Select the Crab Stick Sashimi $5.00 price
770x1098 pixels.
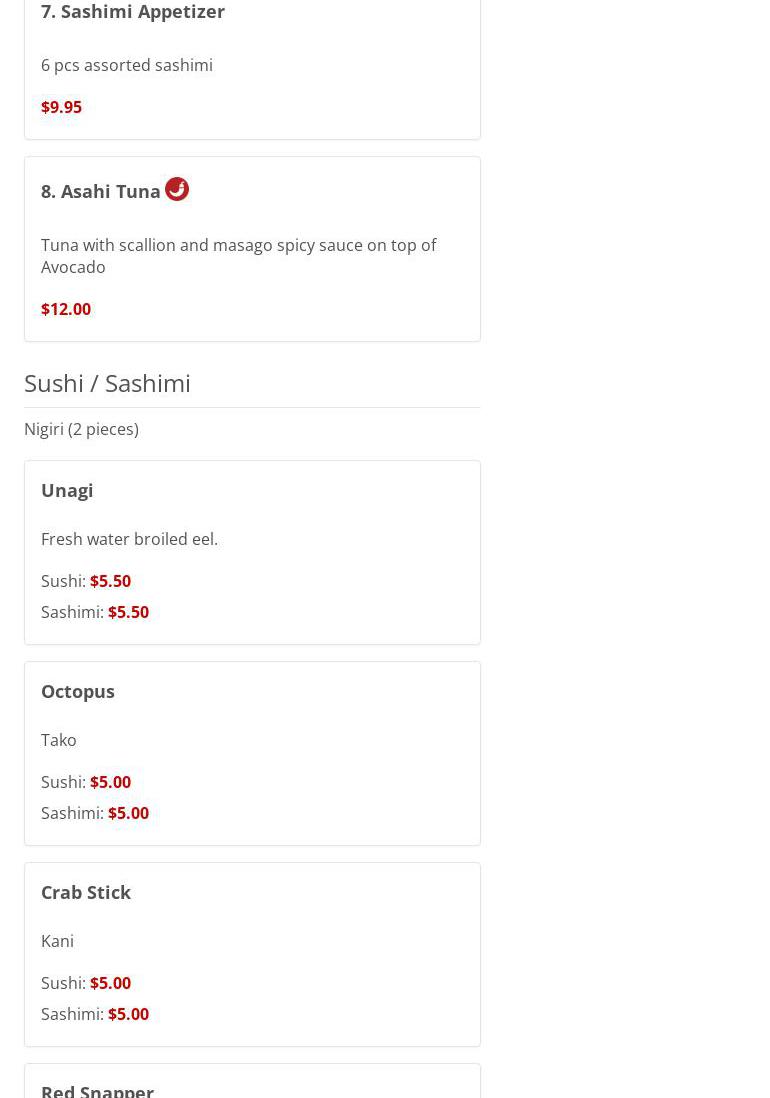pyautogui.click(x=128, y=1014)
